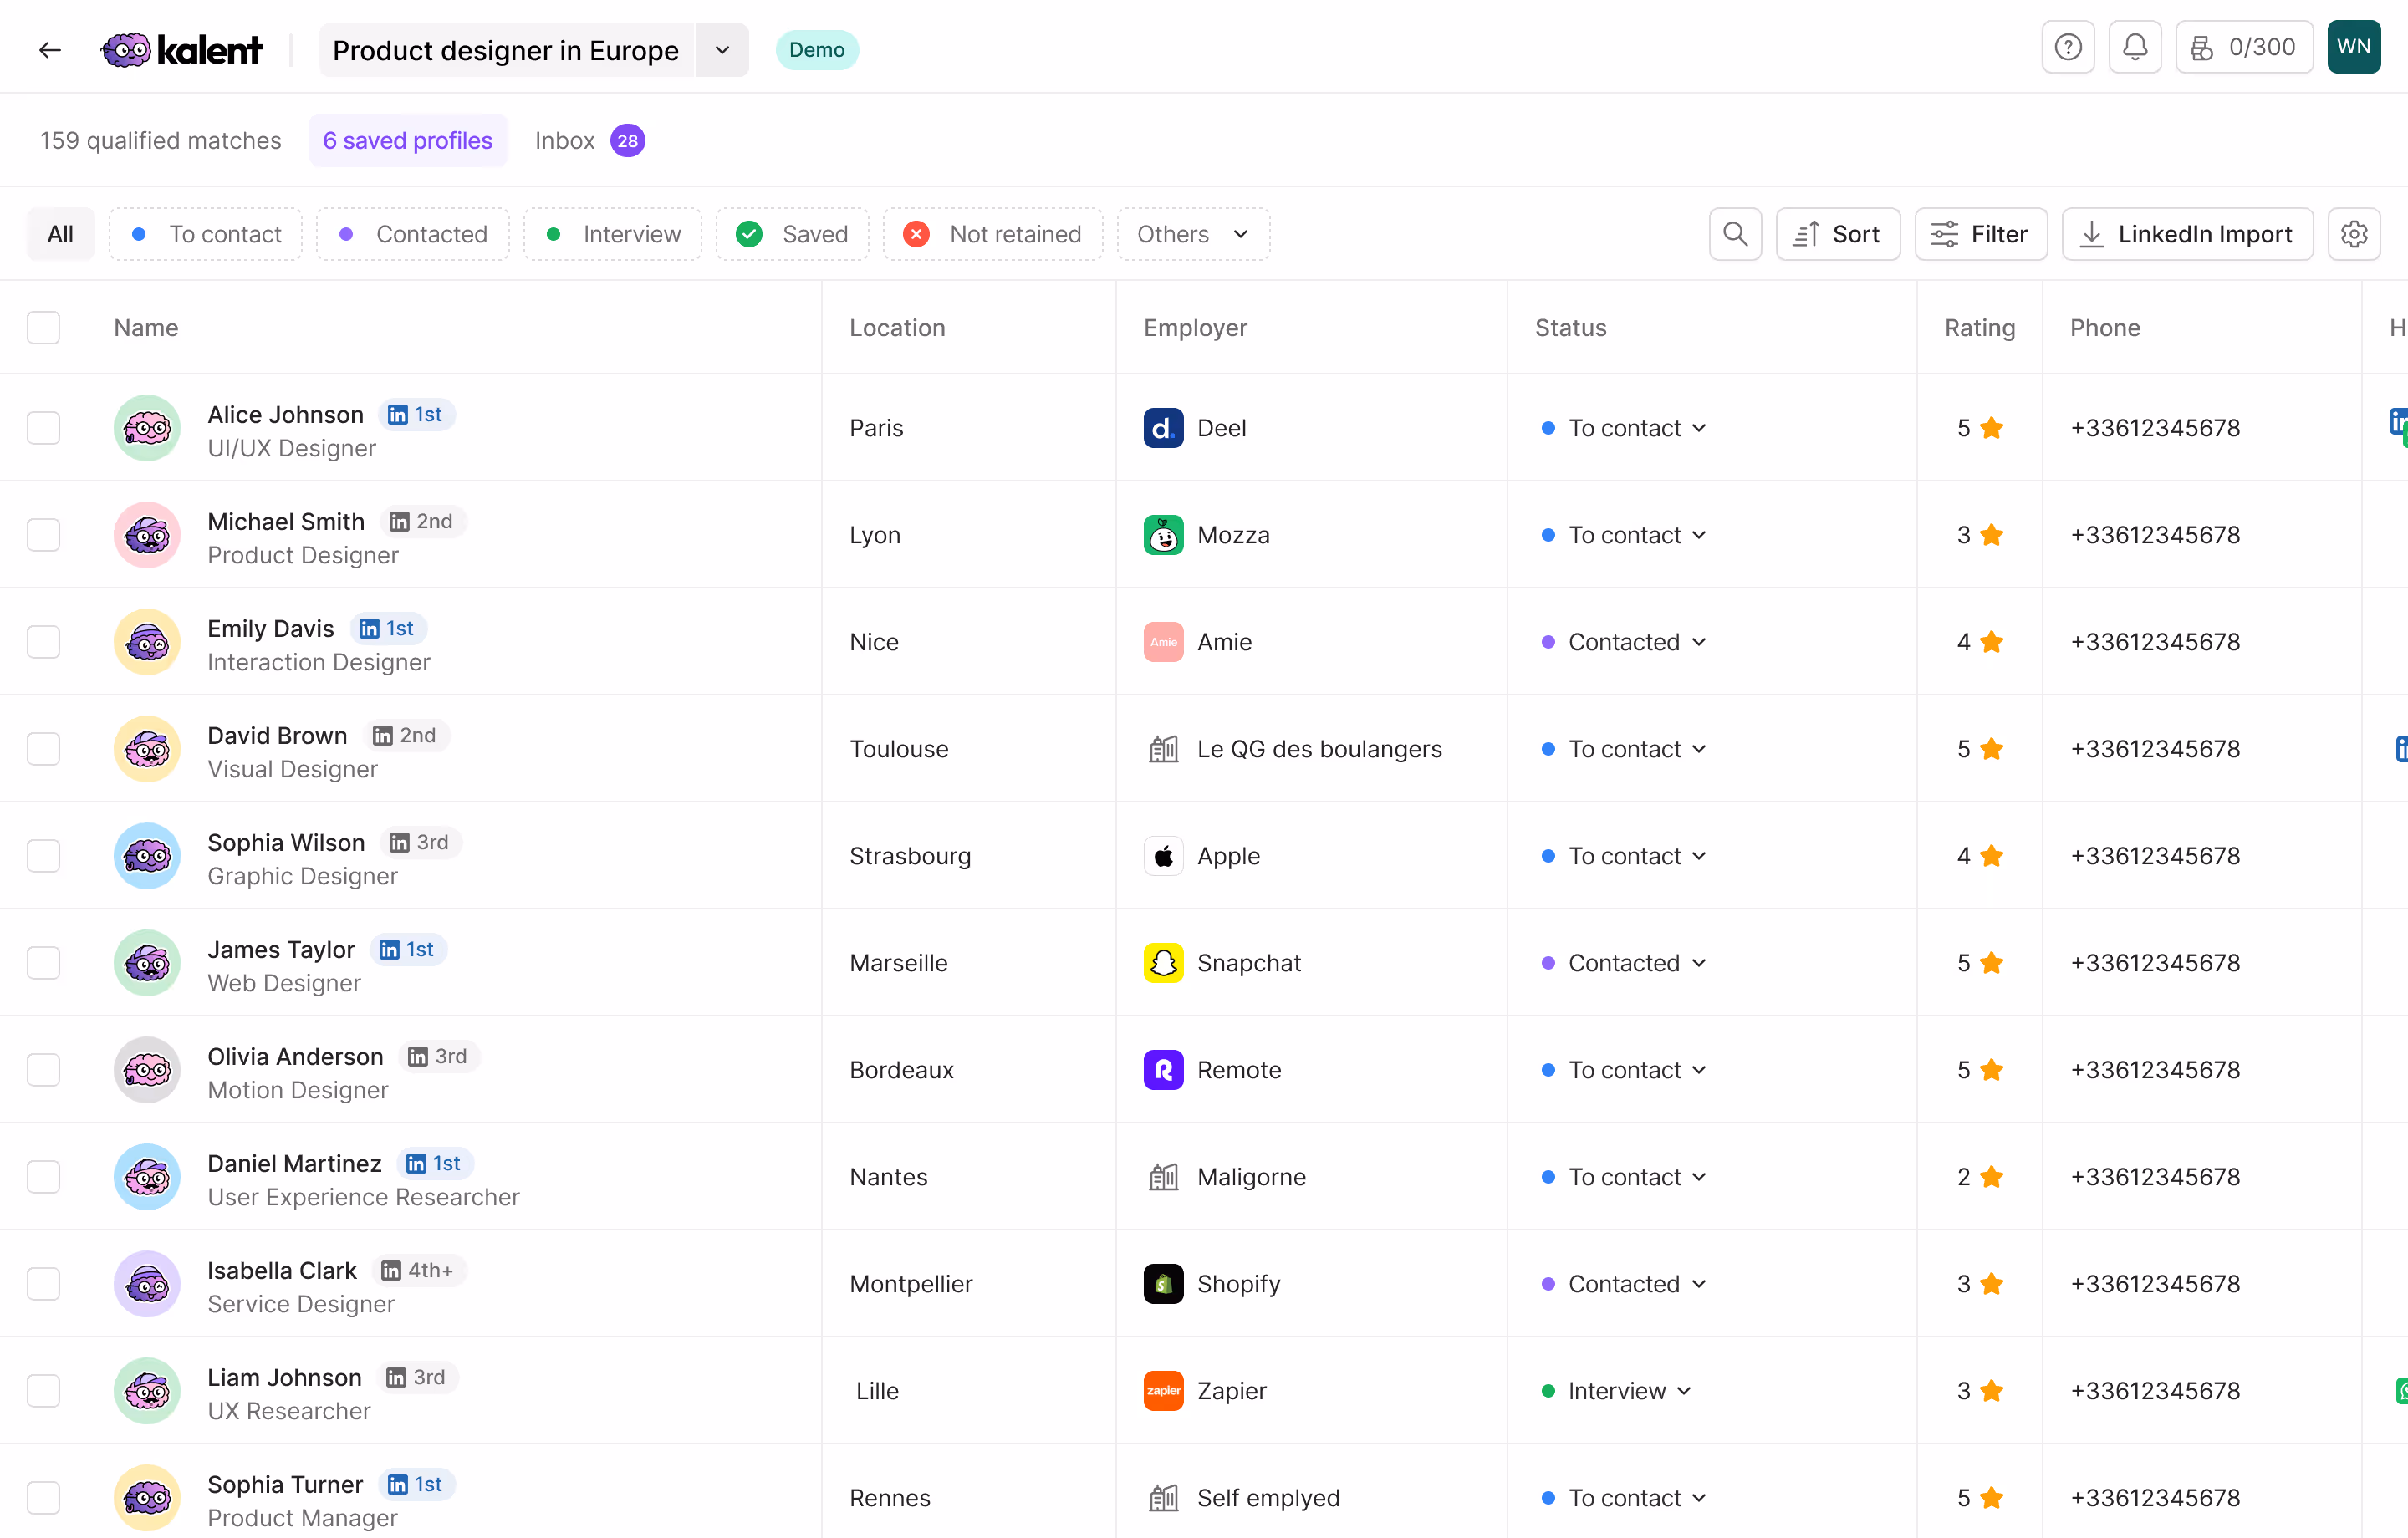Viewport: 2408px width, 1538px height.
Task: Click the Zapier employer logo
Action: point(1163,1391)
